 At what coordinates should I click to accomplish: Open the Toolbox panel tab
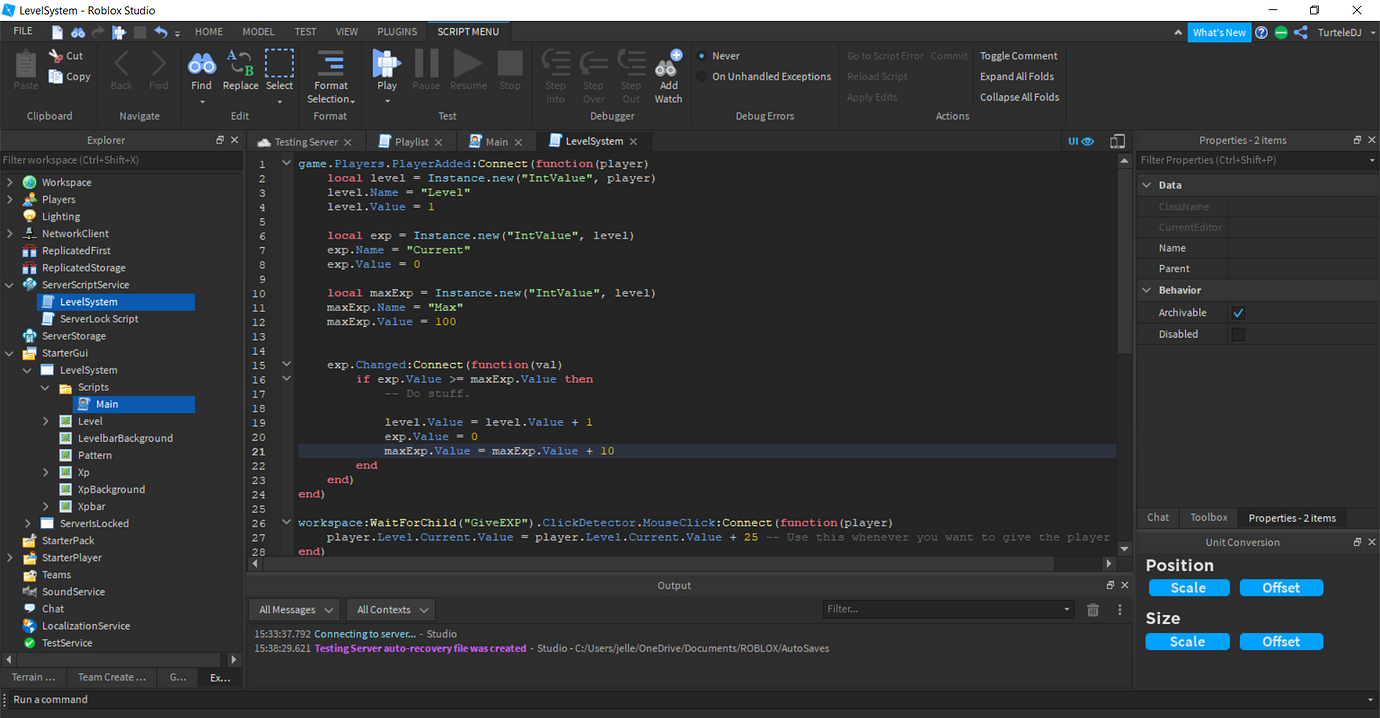click(x=1208, y=518)
